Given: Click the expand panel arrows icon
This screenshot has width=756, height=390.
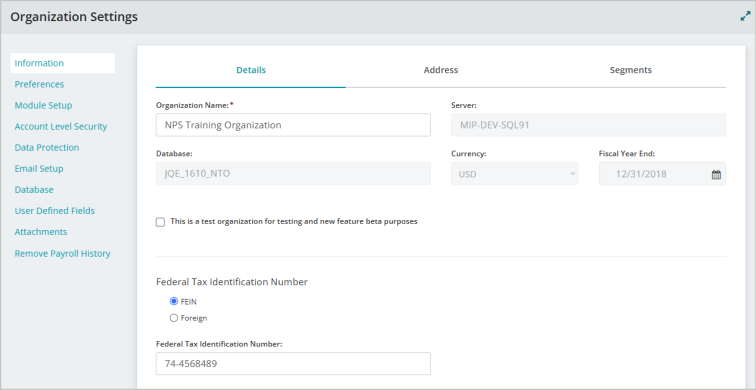Looking at the screenshot, I should click(745, 16).
